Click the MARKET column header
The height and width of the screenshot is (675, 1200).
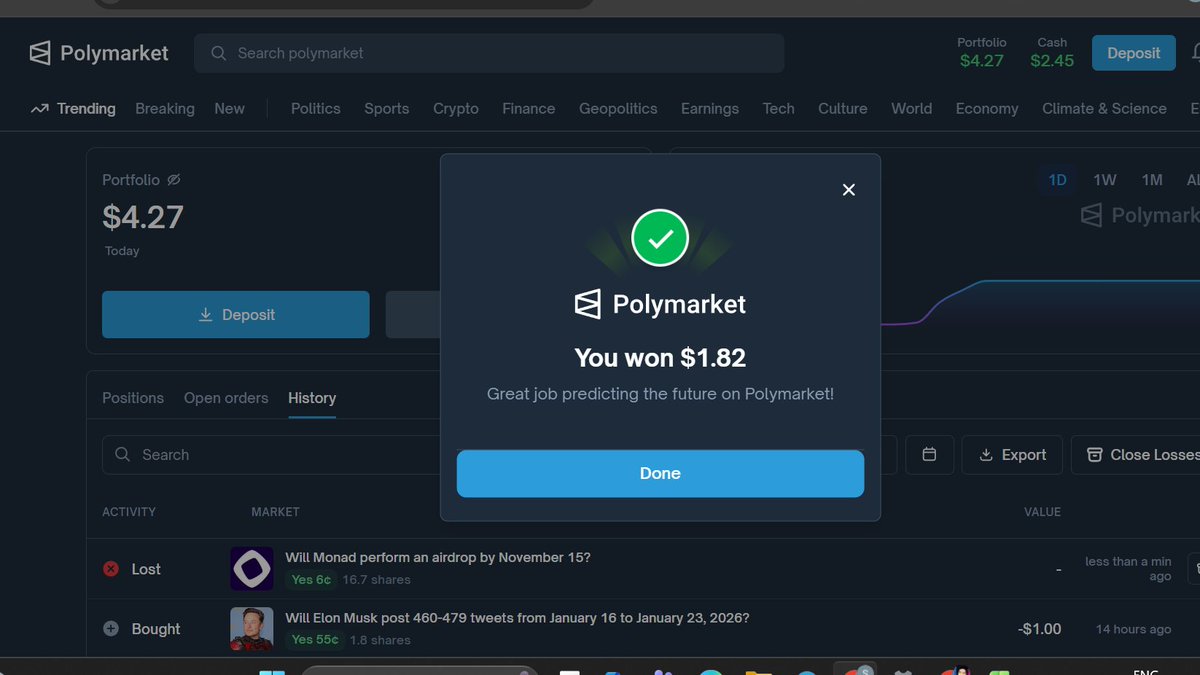pos(275,512)
